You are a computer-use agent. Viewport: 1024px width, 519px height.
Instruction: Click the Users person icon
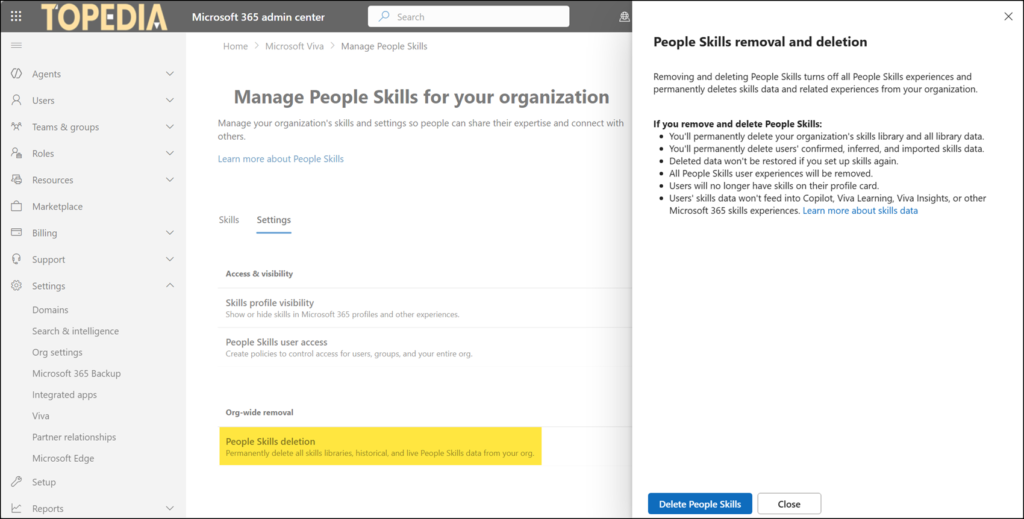coord(16,100)
